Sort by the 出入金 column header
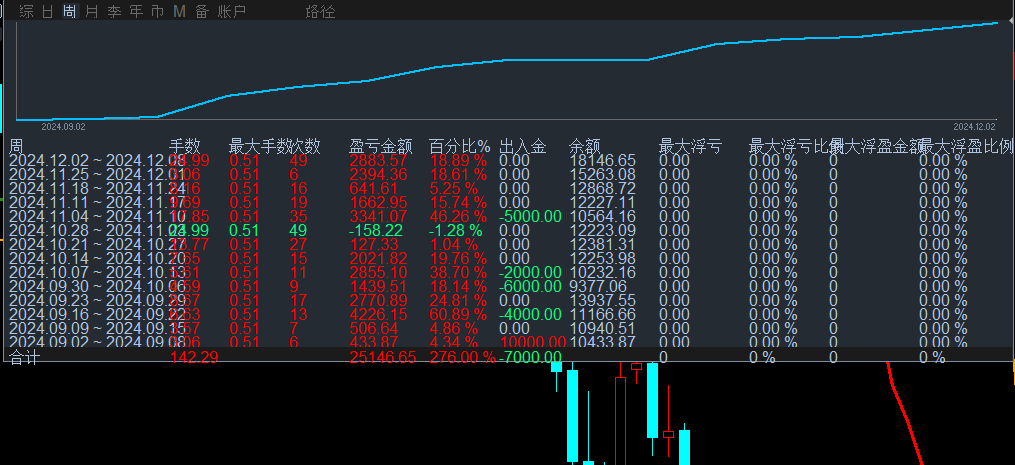Image resolution: width=1015 pixels, height=465 pixels. (523, 146)
